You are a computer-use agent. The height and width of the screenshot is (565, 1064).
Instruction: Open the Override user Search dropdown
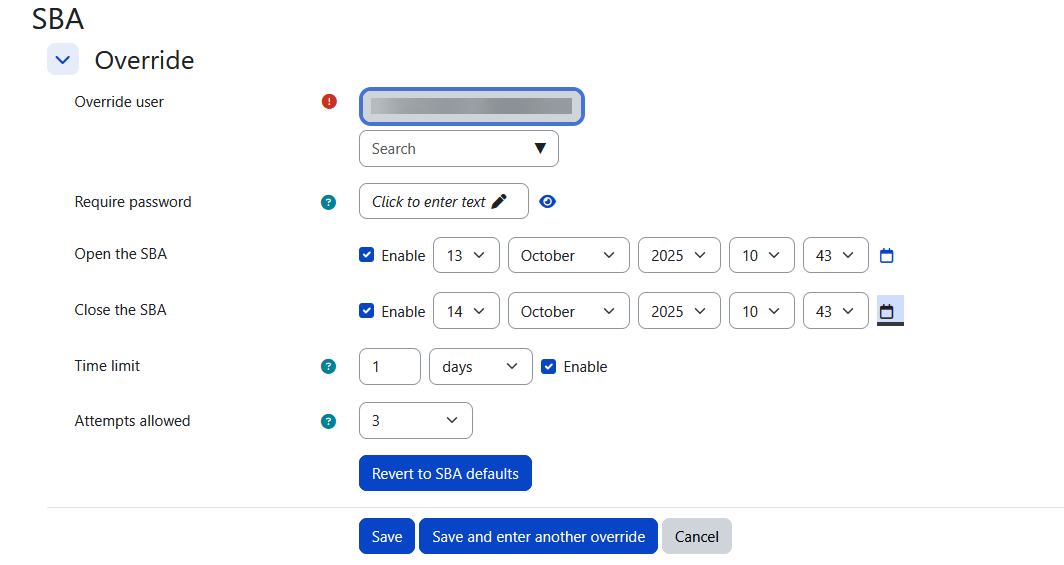(459, 149)
